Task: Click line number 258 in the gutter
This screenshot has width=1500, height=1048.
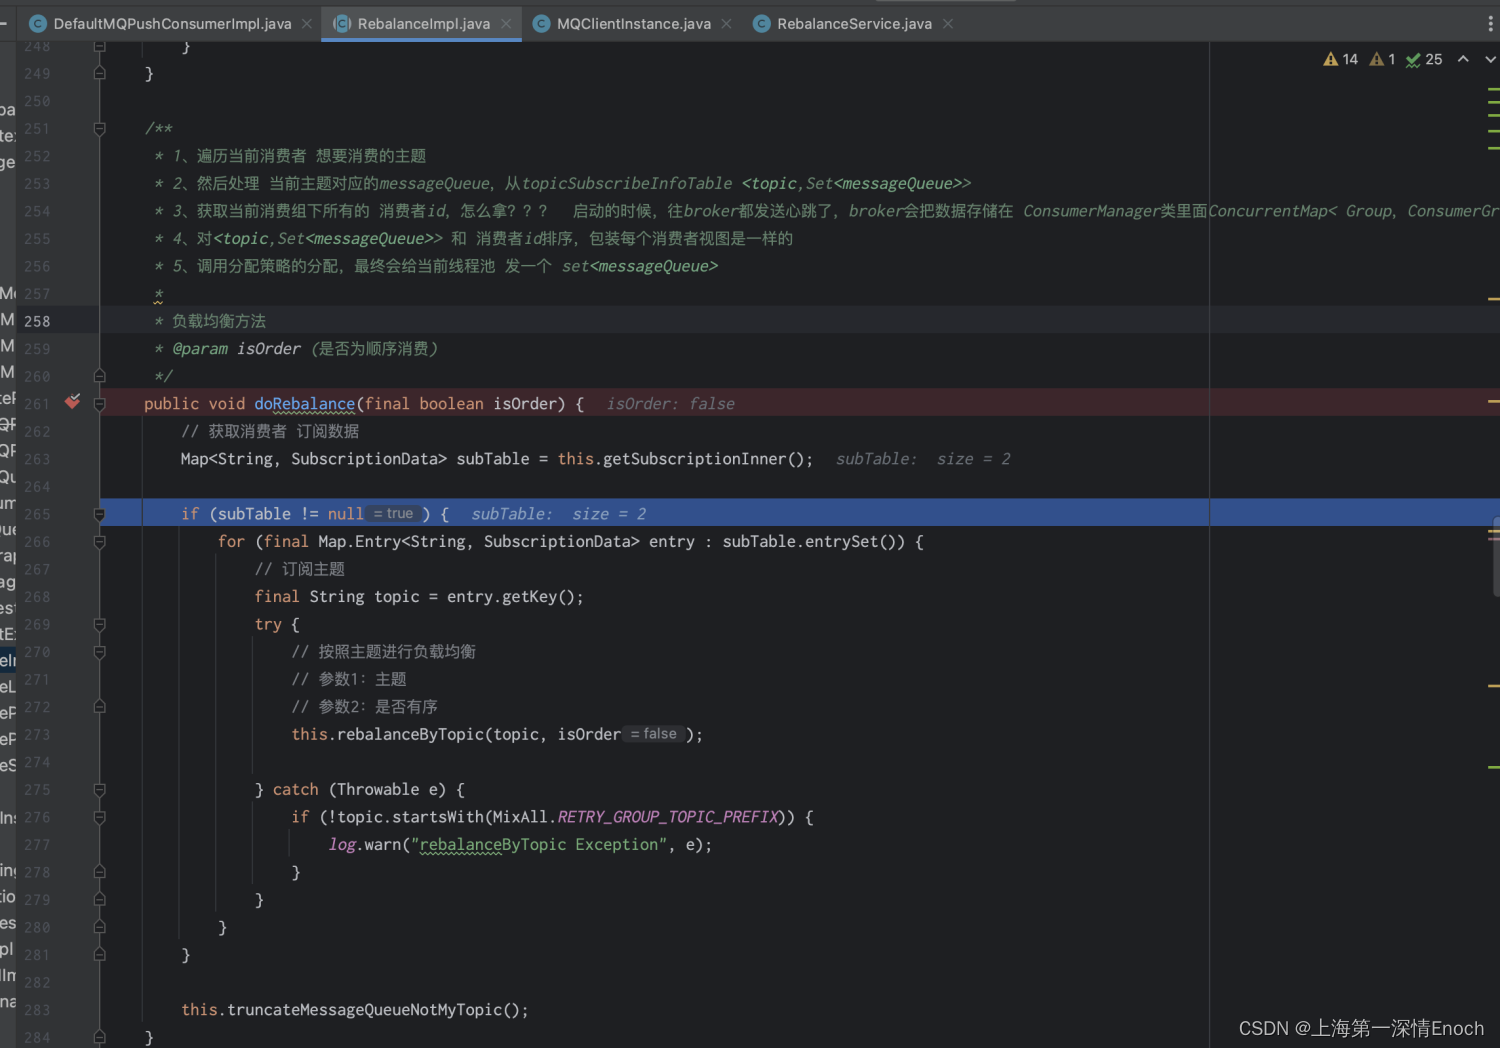Action: (37, 321)
